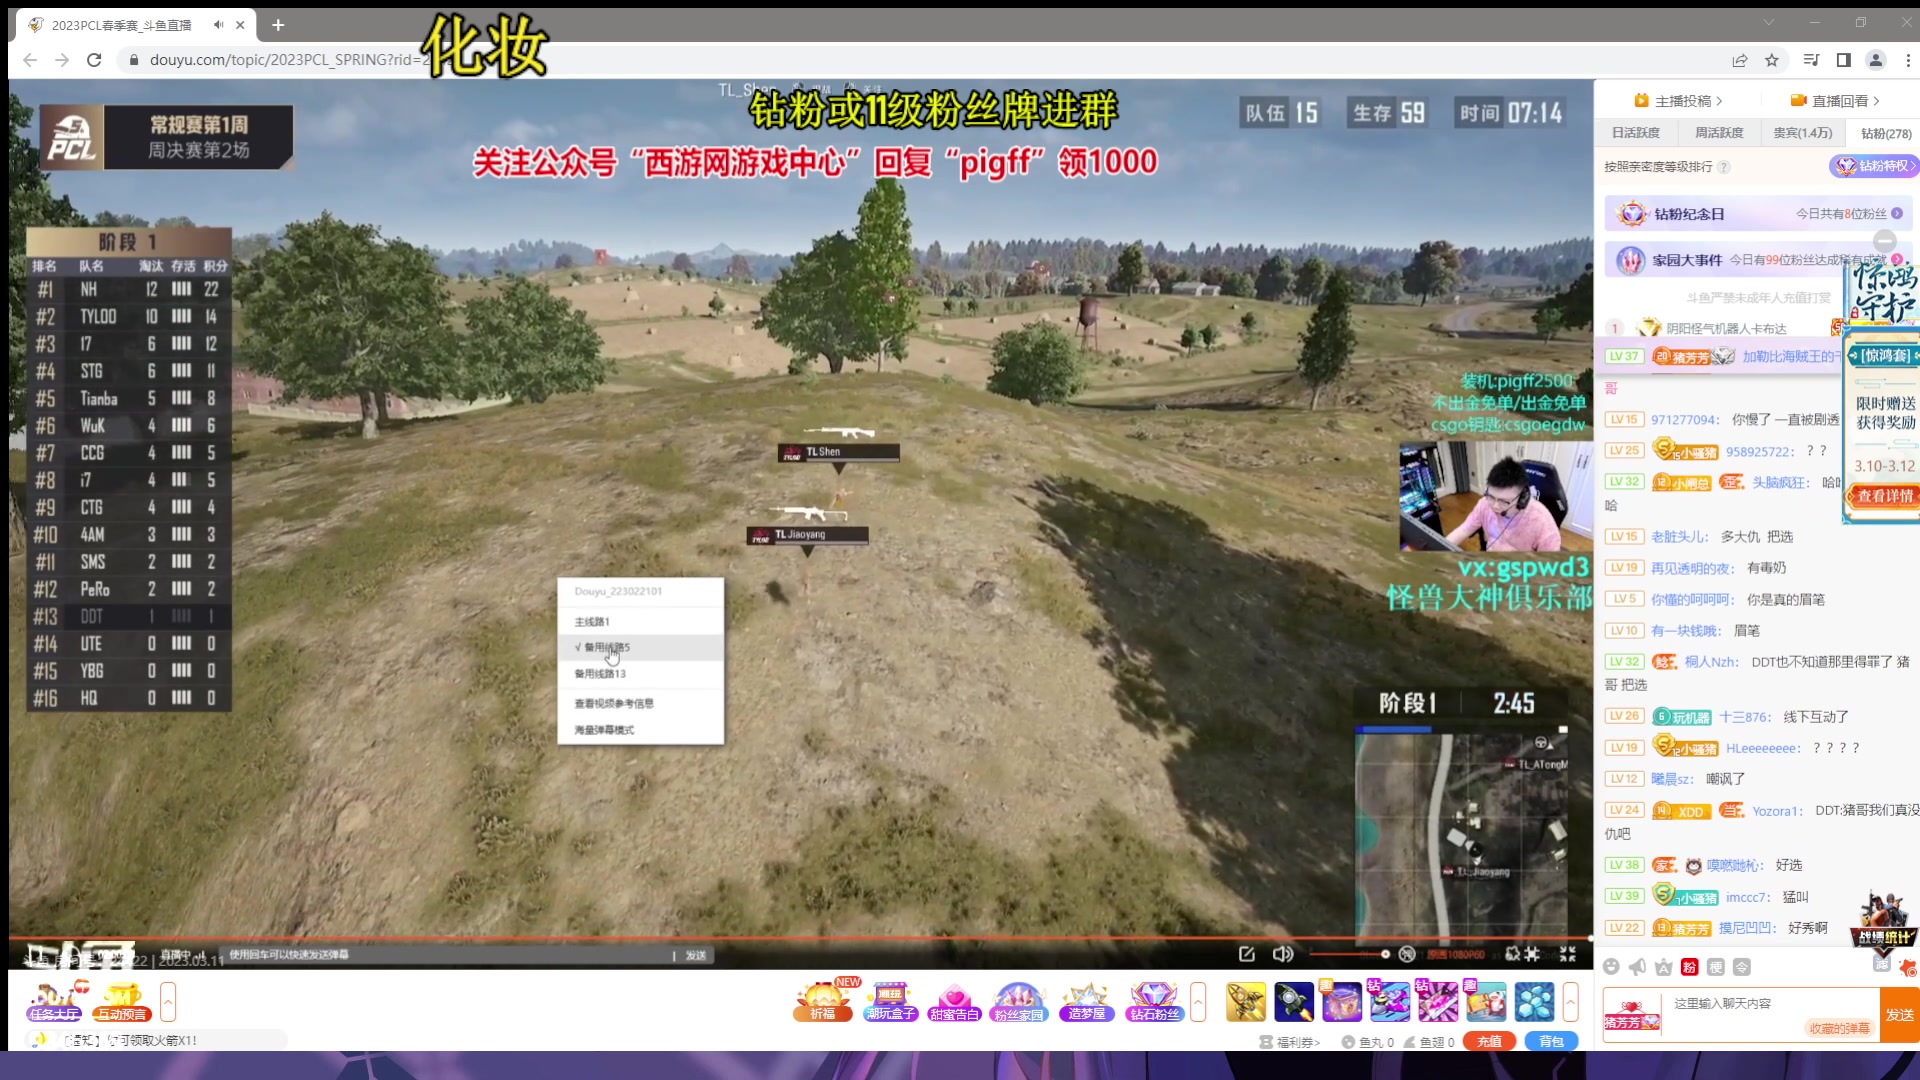Click the emoji face icon in chat toolbar
1920x1080 pixels.
pyautogui.click(x=1611, y=967)
